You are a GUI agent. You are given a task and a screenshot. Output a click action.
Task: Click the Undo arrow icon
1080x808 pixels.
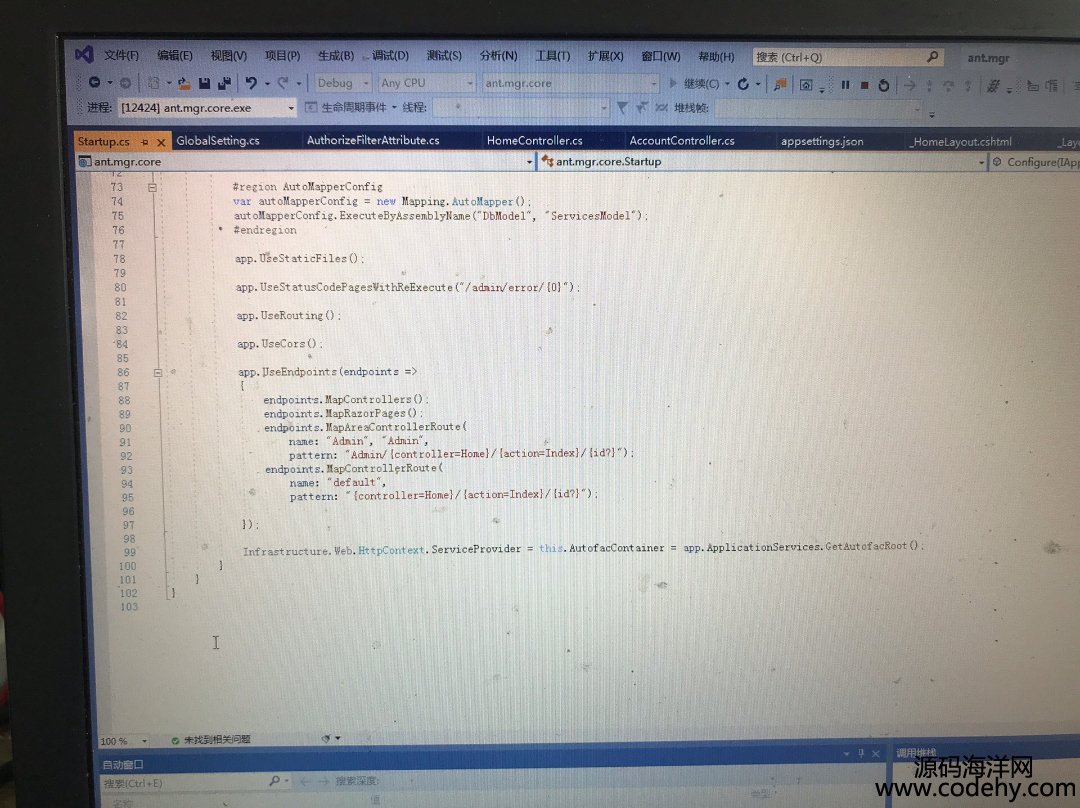[251, 83]
